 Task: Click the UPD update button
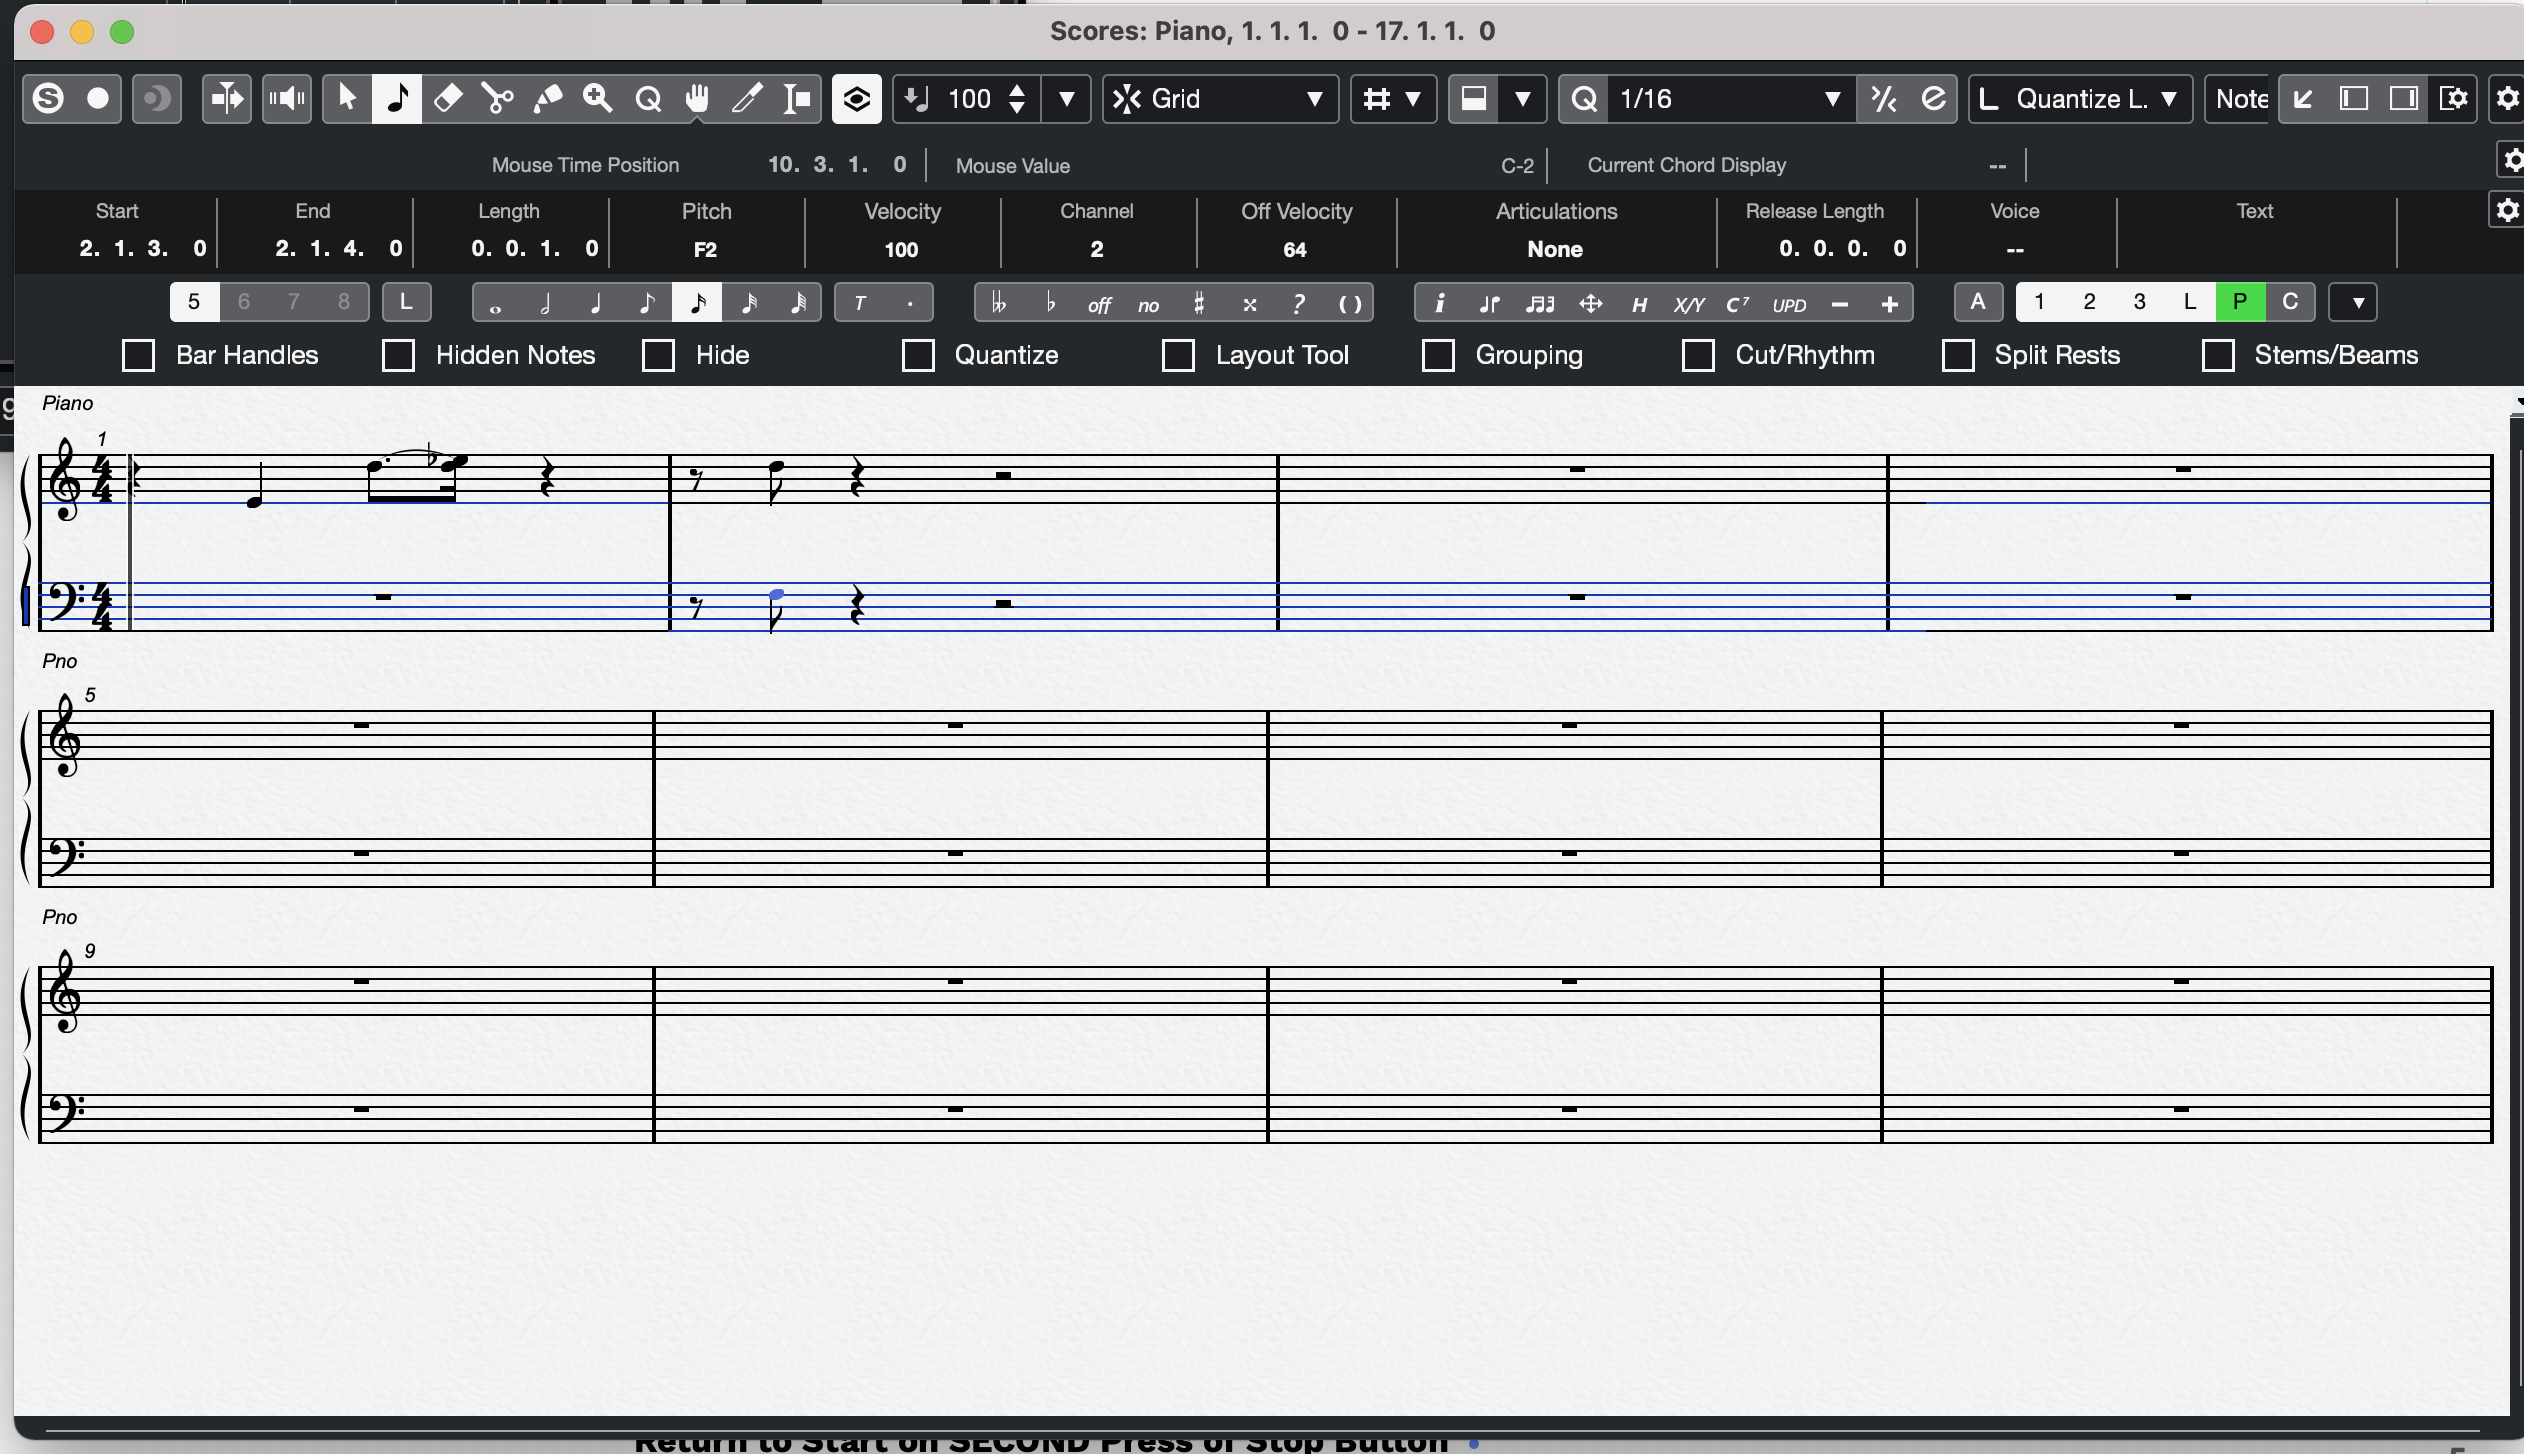(1789, 303)
